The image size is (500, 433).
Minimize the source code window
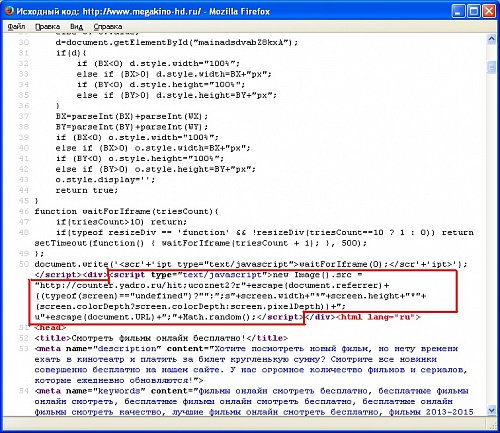click(x=458, y=11)
